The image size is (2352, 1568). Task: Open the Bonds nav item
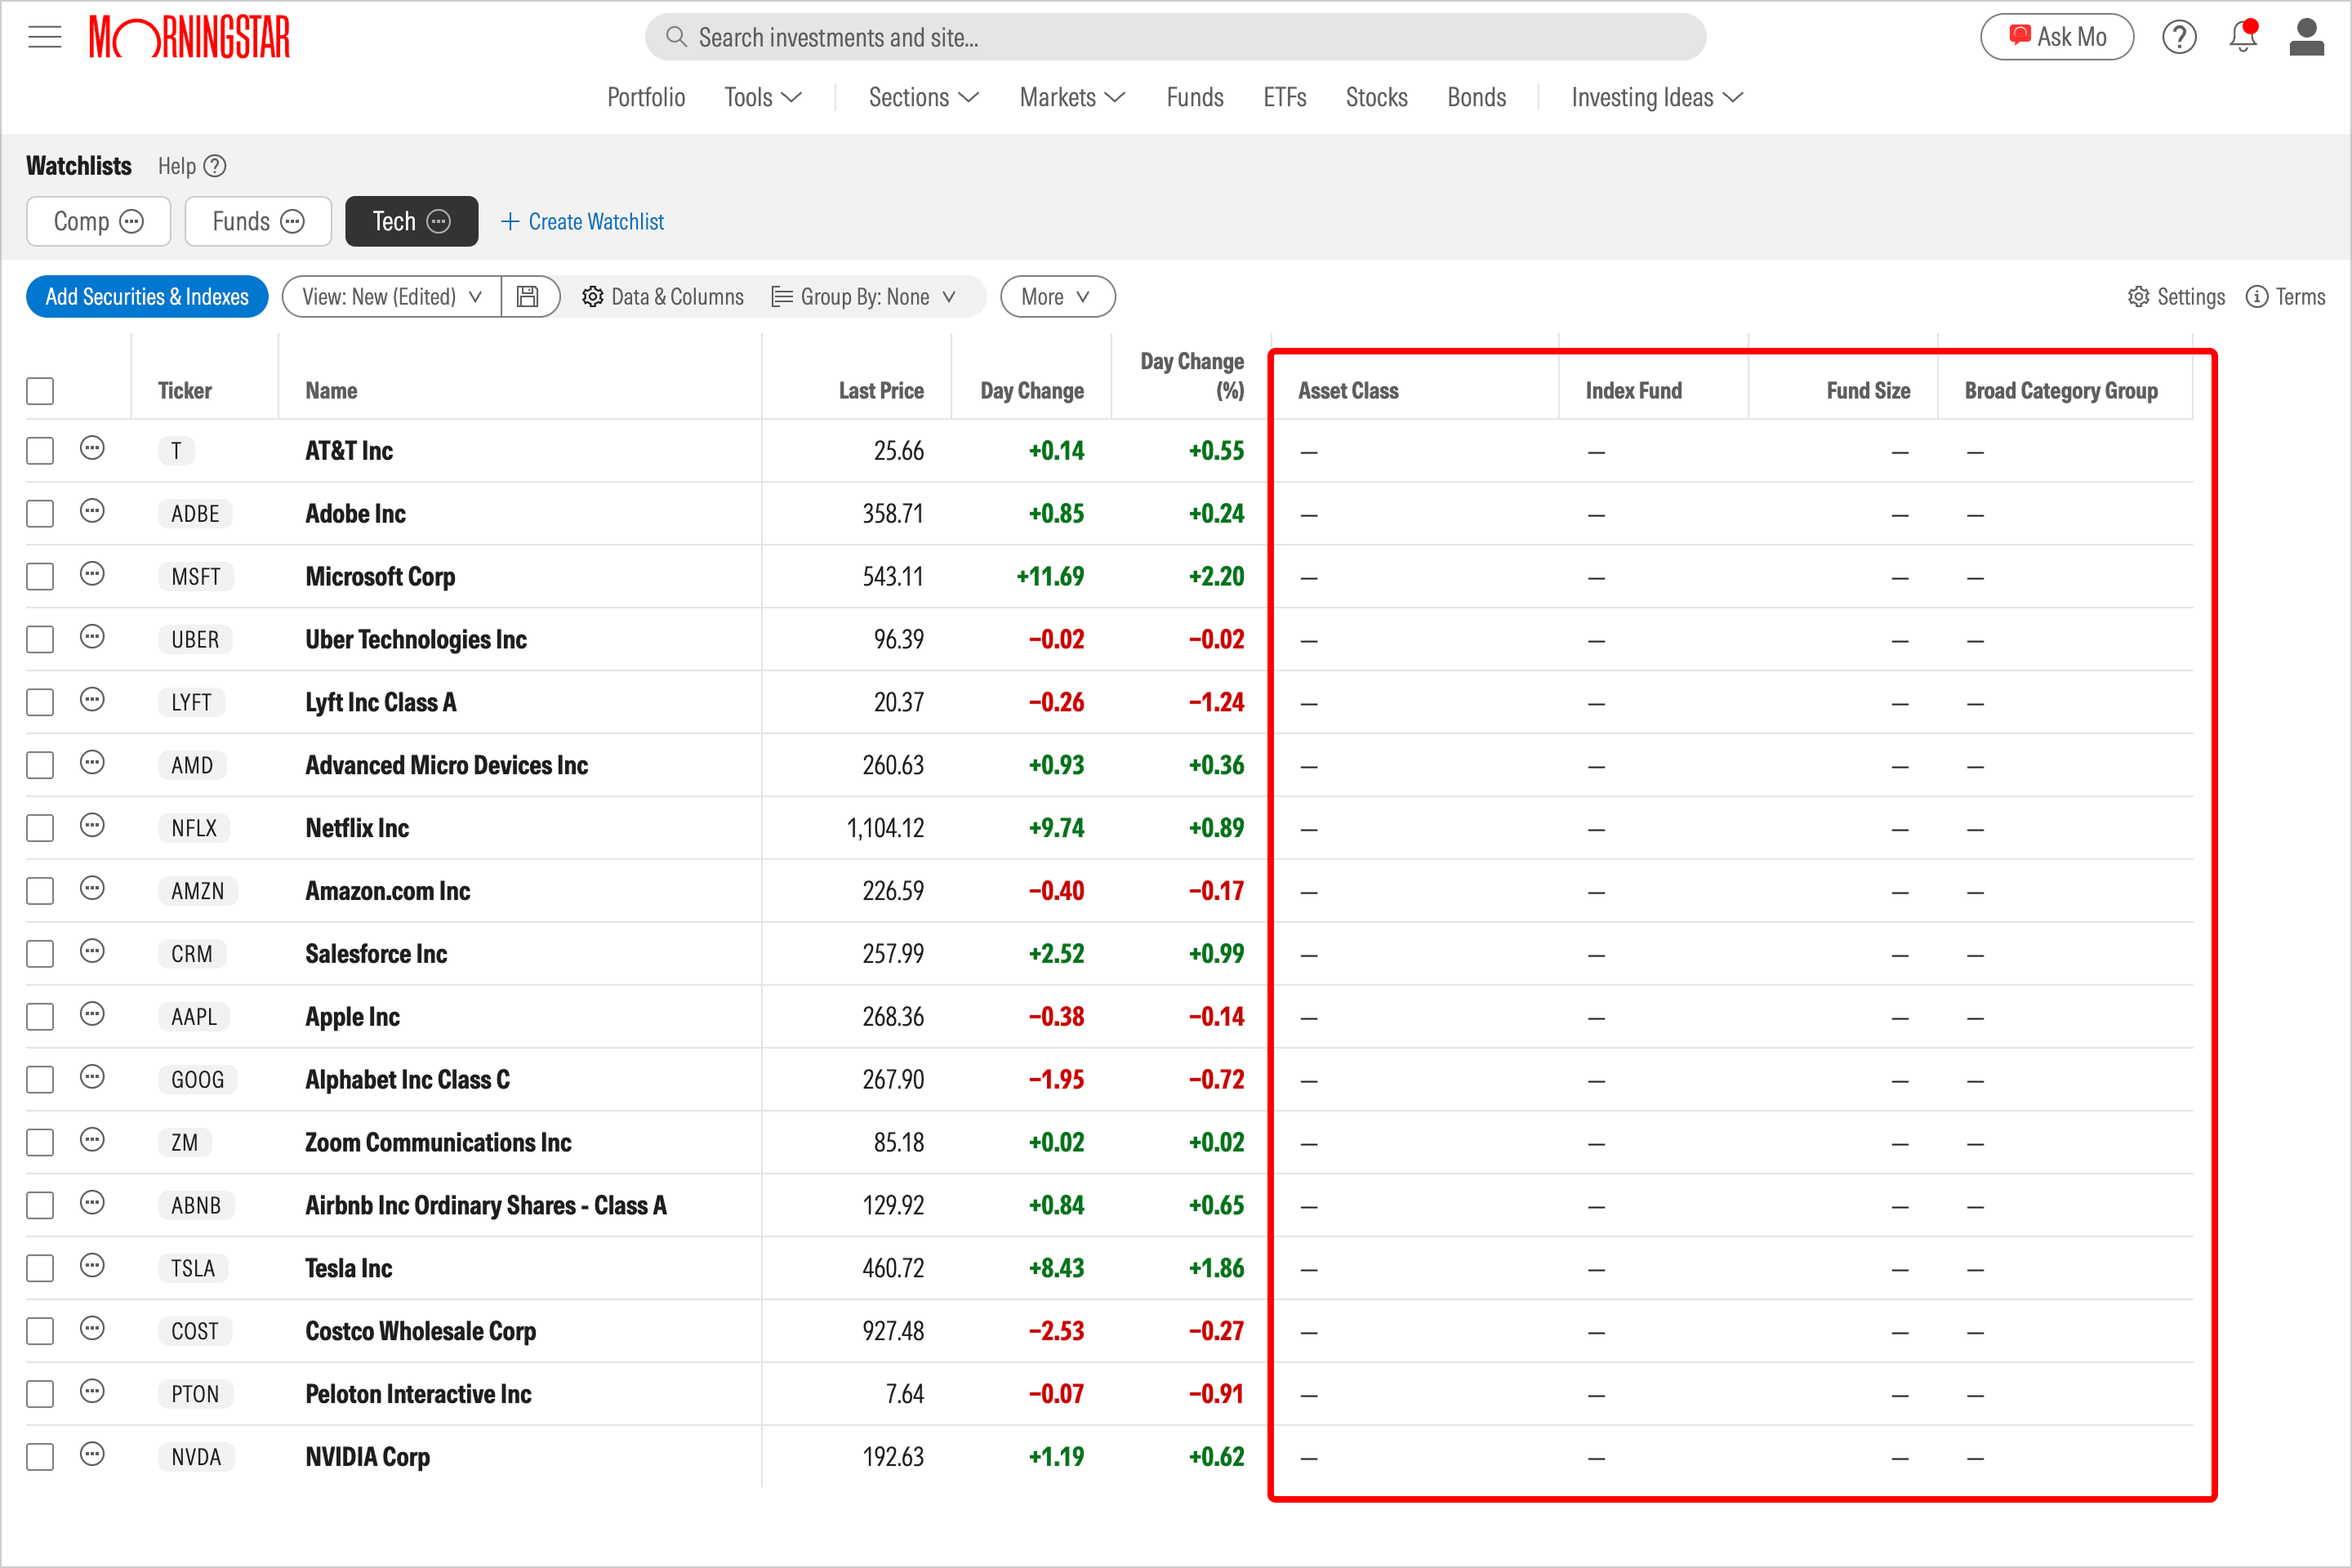point(1476,97)
